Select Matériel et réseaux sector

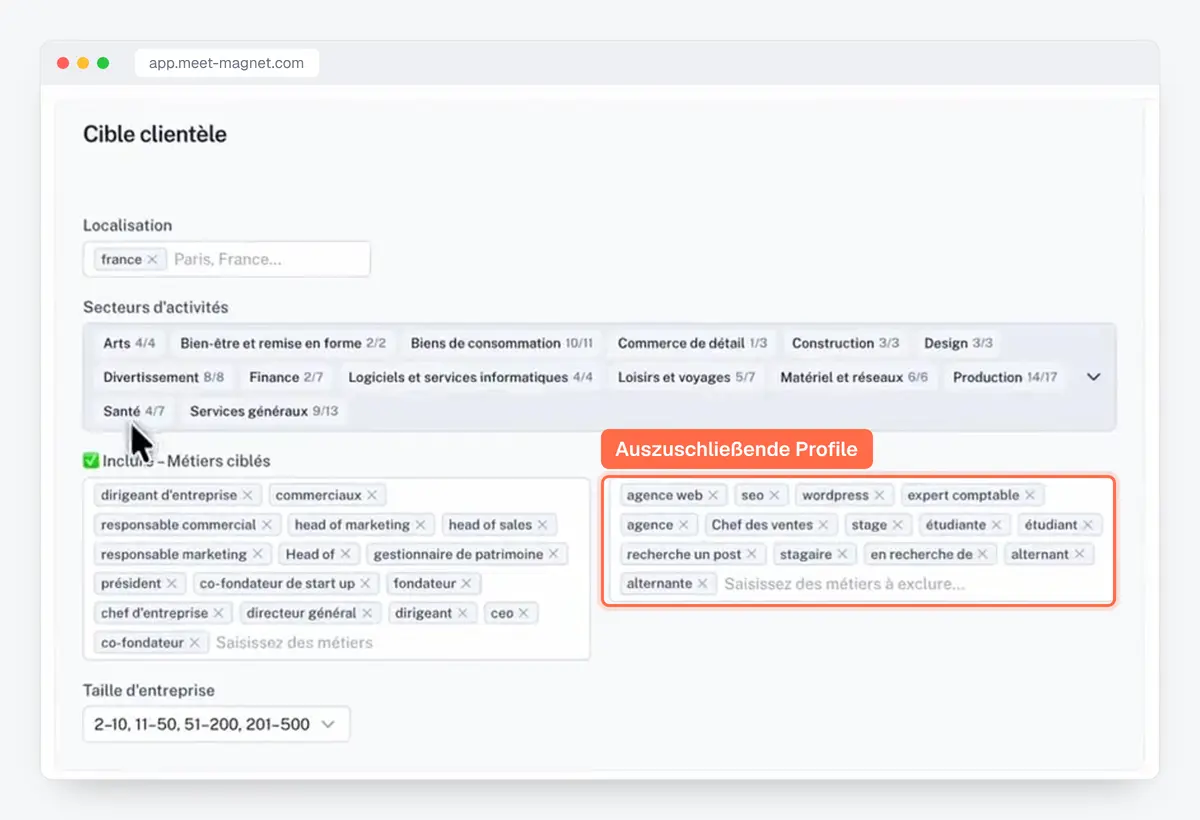(854, 377)
